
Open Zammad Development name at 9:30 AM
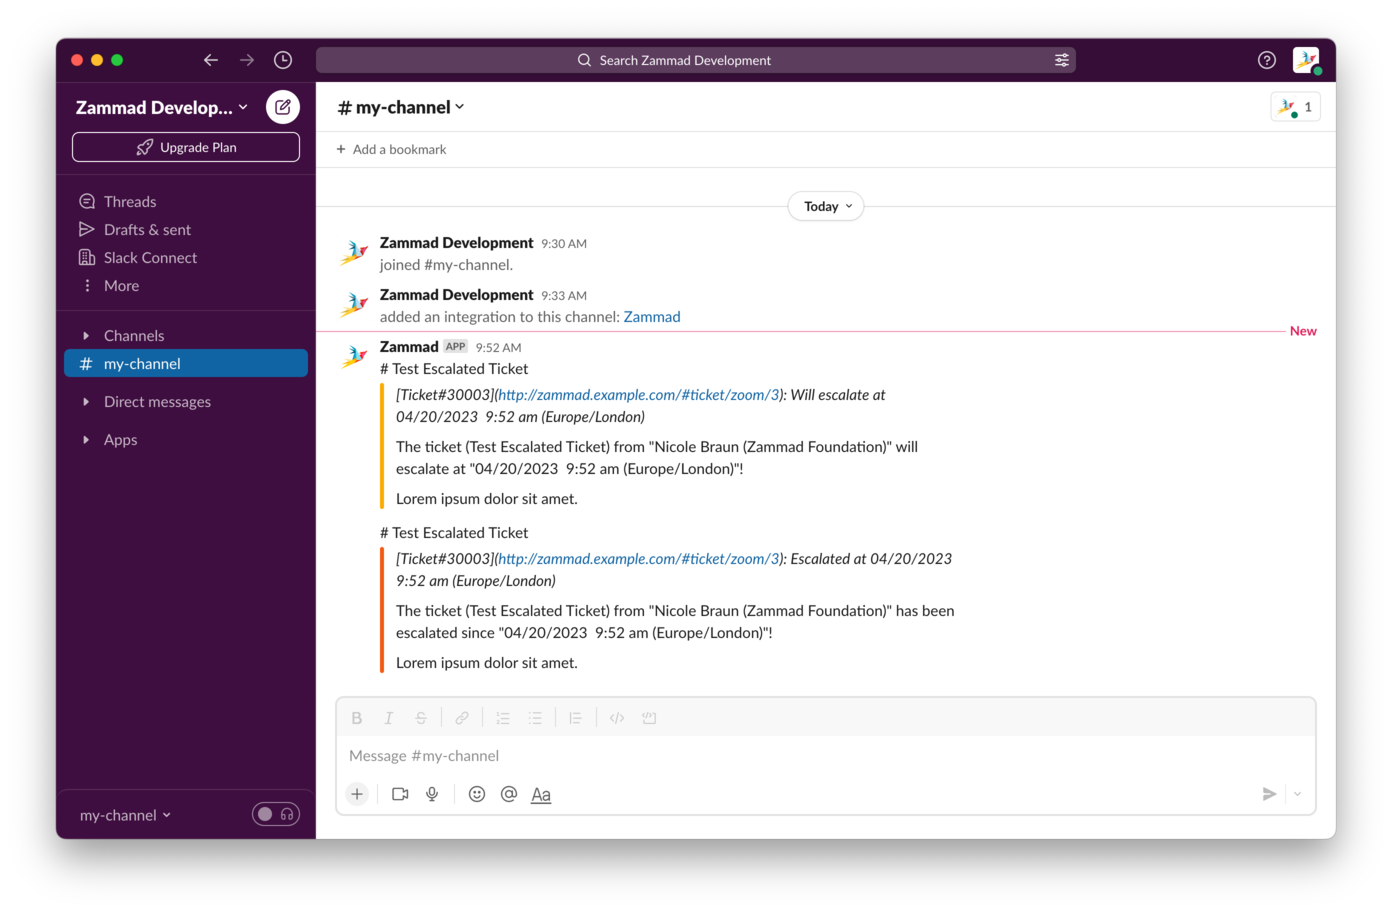pos(456,243)
